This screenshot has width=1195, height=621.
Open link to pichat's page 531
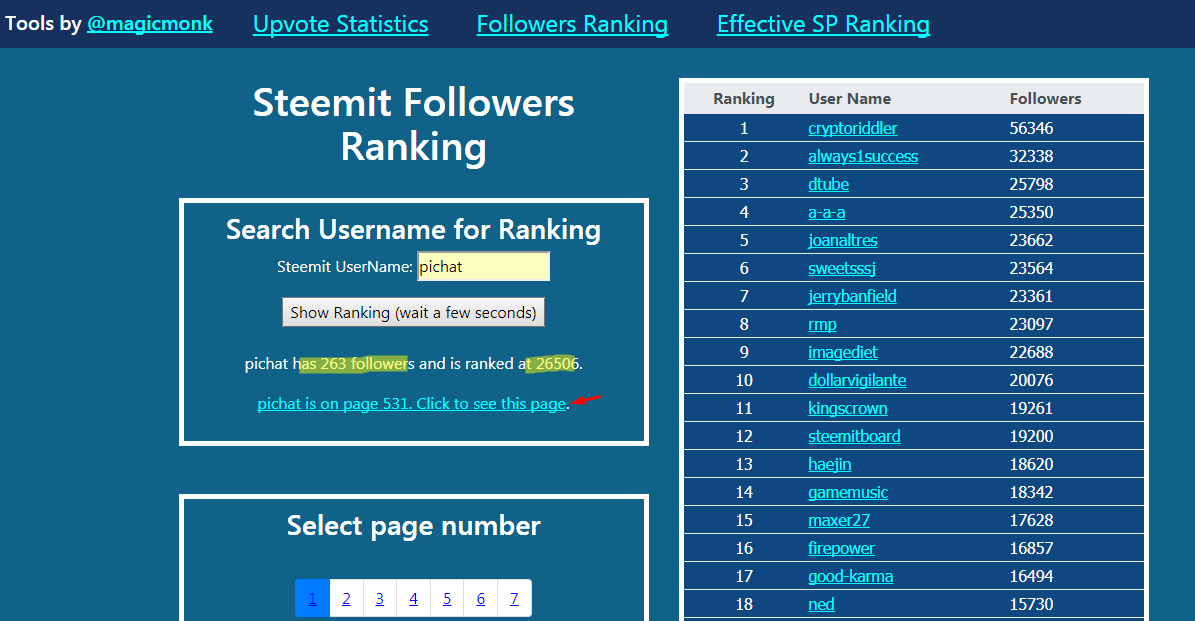[x=412, y=404]
